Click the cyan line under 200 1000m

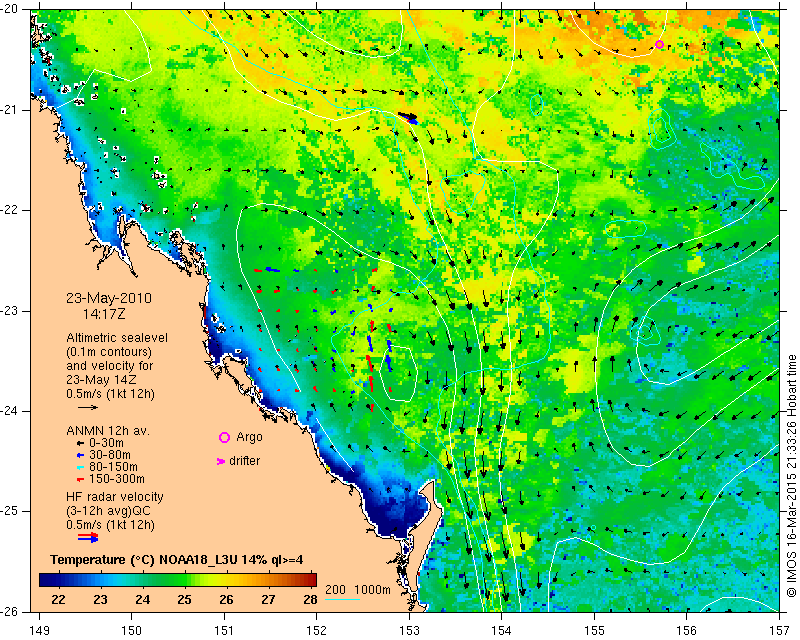(x=342, y=598)
